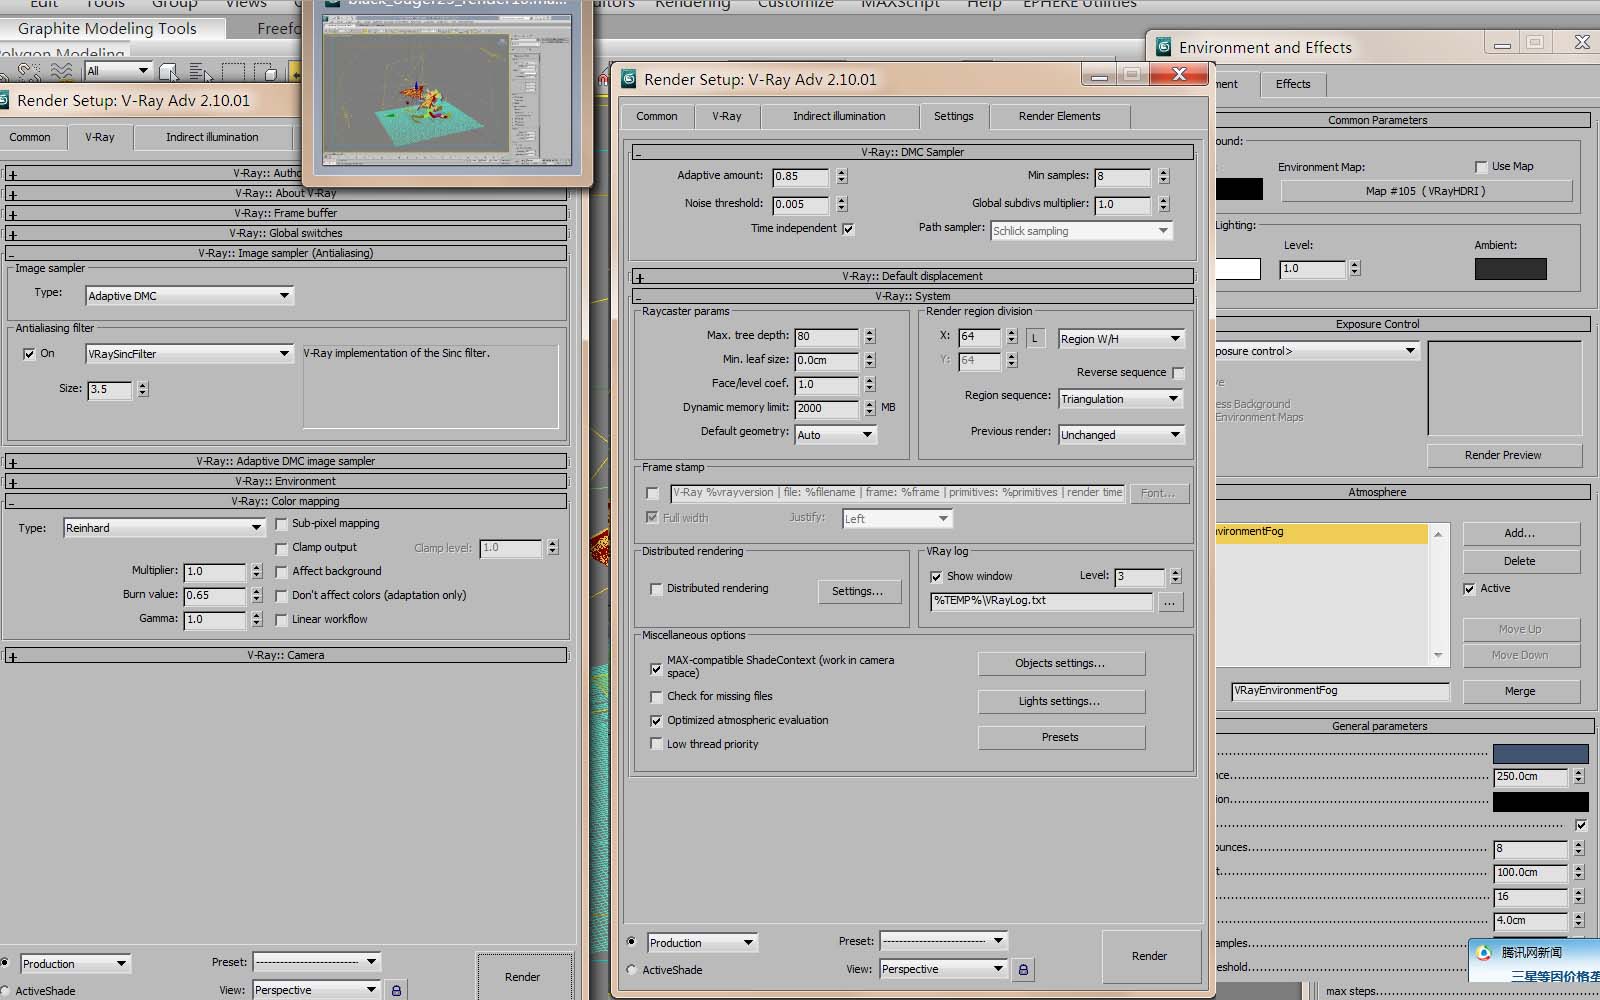1600x1000 pixels.
Task: Adjust the Max. tree depth spinner
Action: pyautogui.click(x=870, y=336)
